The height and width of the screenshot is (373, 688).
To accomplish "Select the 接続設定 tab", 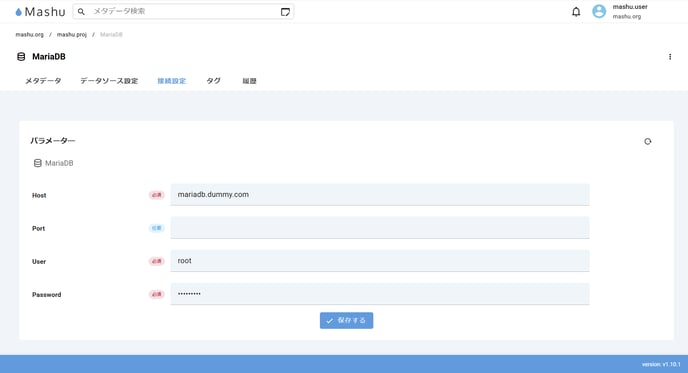I will pyautogui.click(x=172, y=81).
